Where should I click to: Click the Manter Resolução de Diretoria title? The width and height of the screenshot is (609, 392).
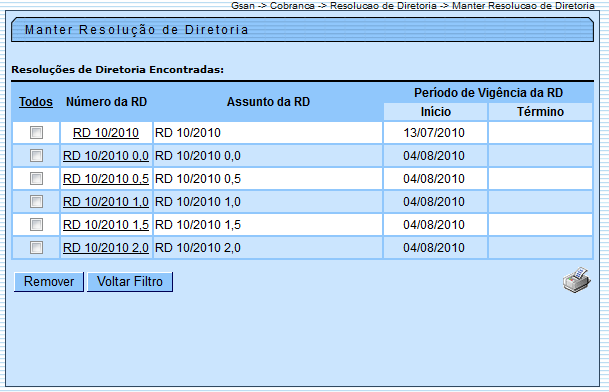136,30
